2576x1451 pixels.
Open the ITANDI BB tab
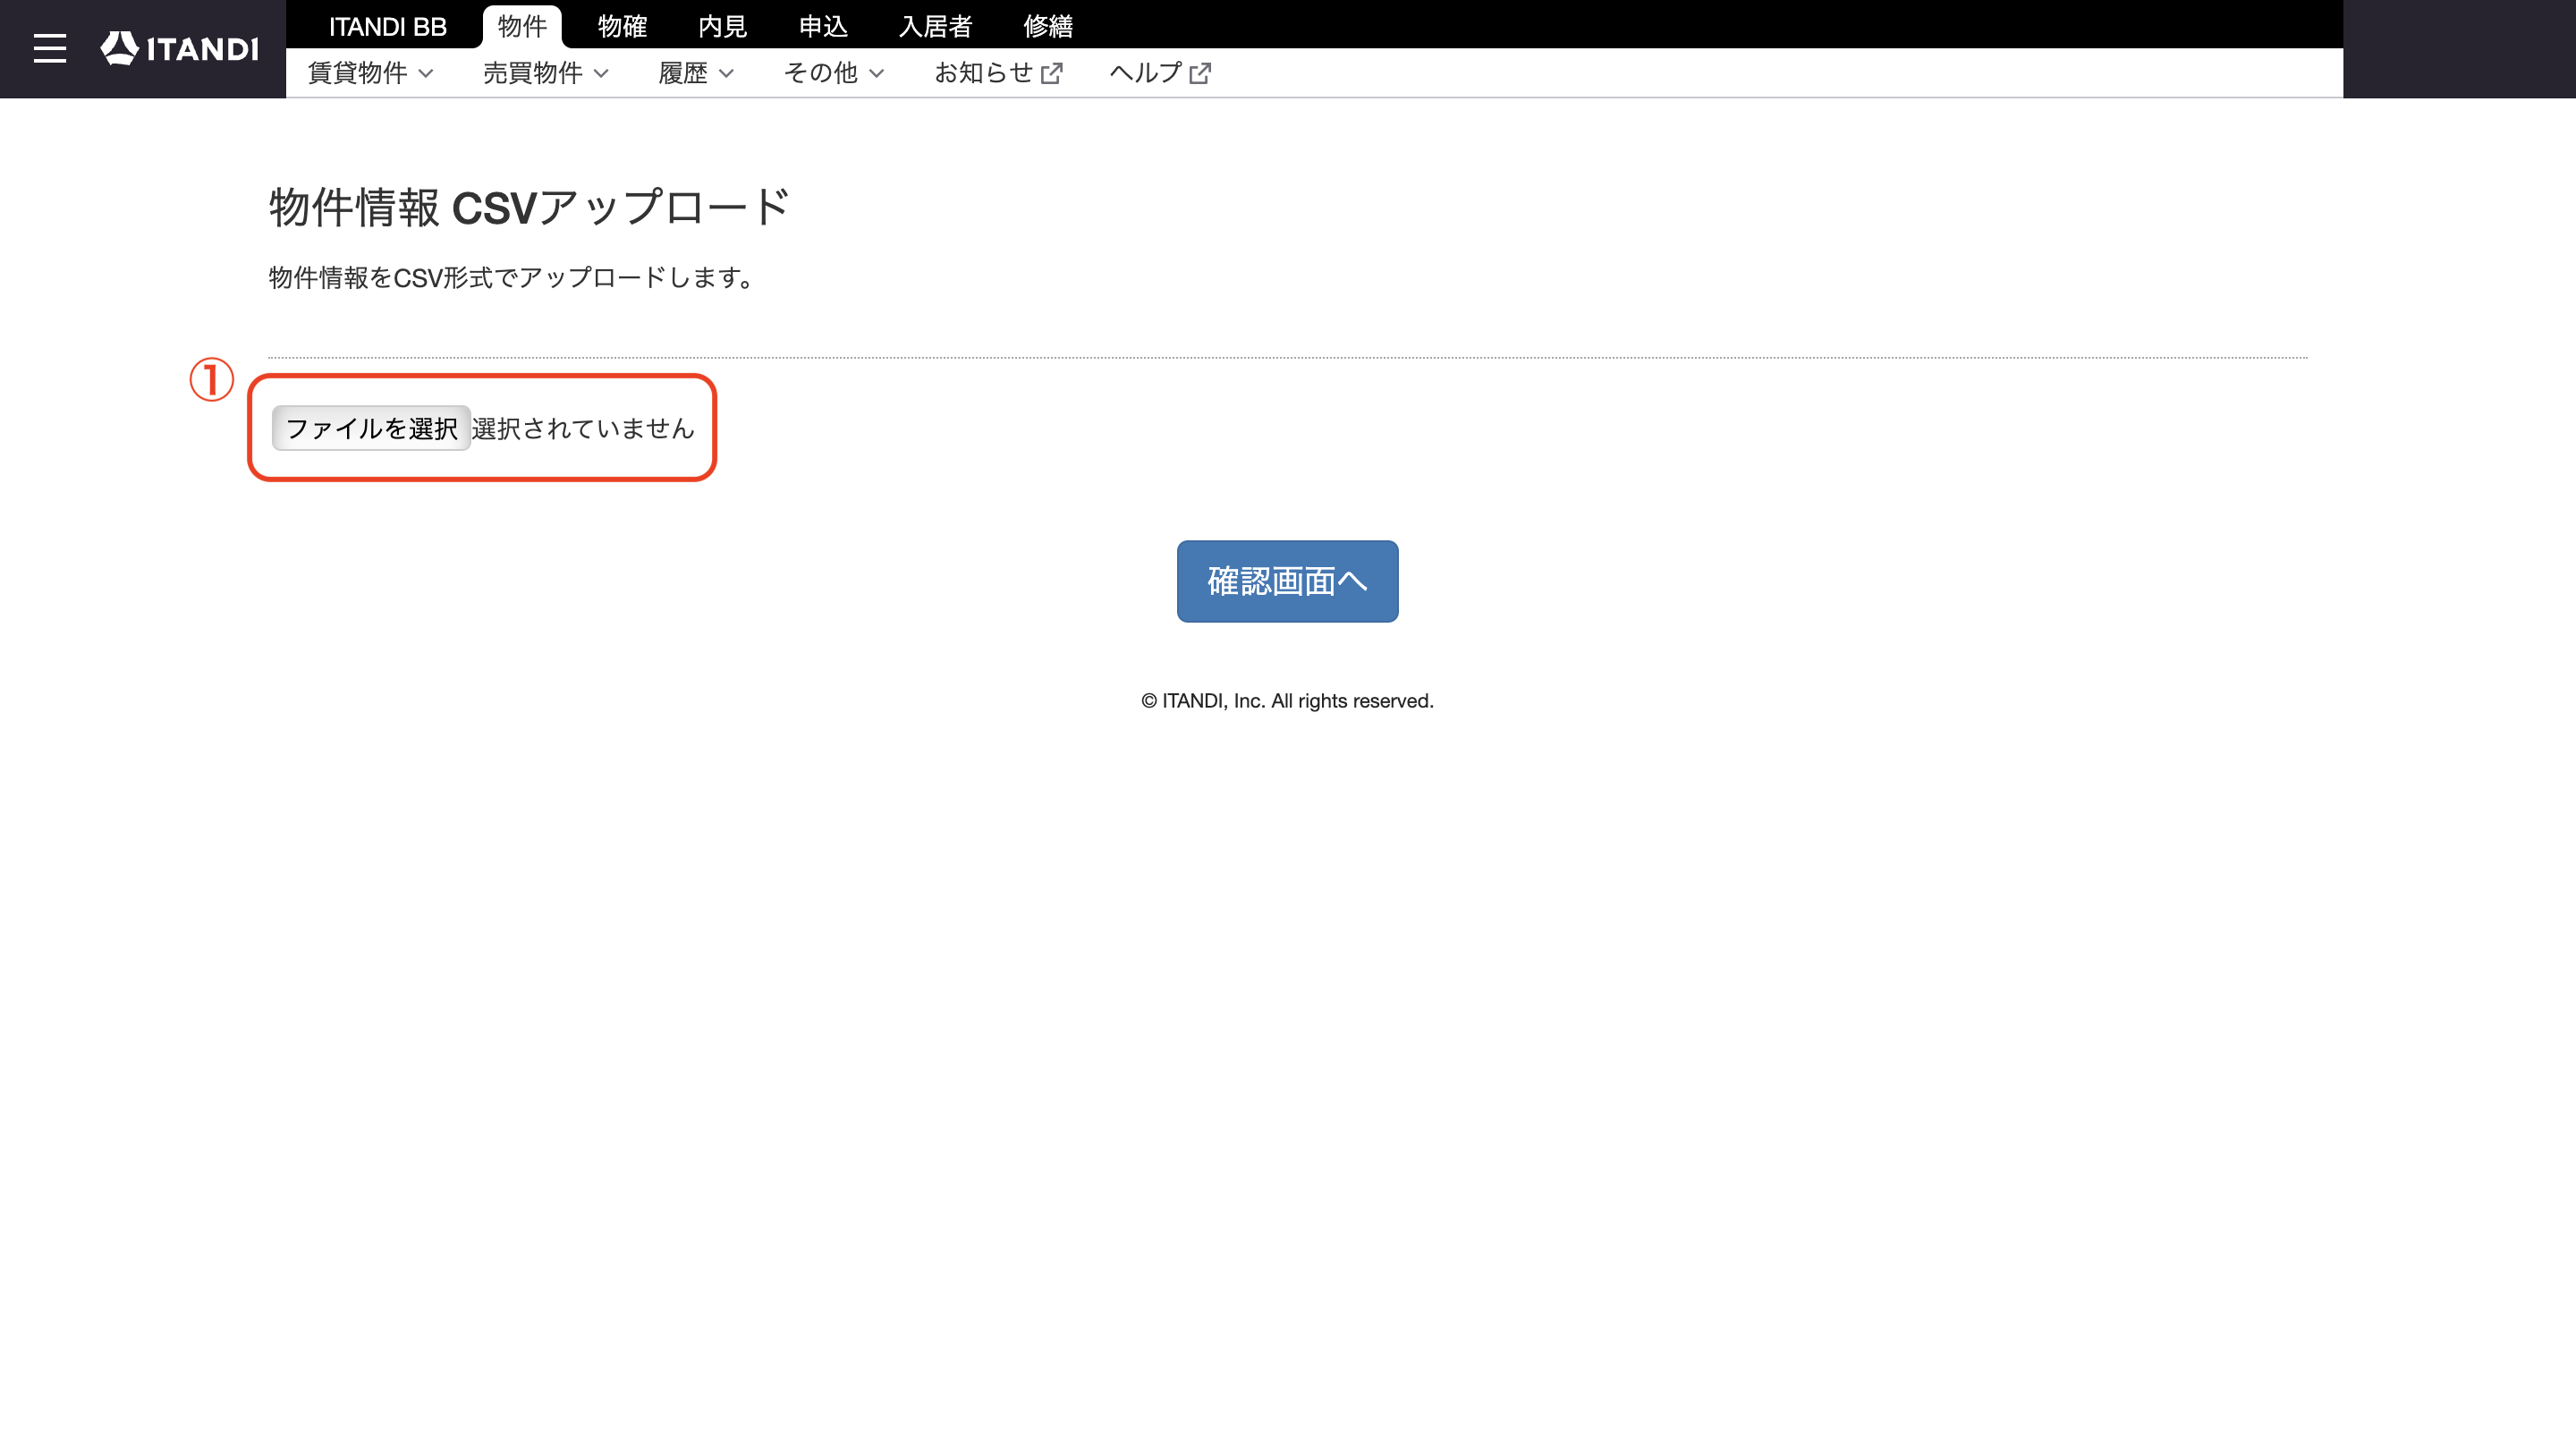[x=388, y=26]
